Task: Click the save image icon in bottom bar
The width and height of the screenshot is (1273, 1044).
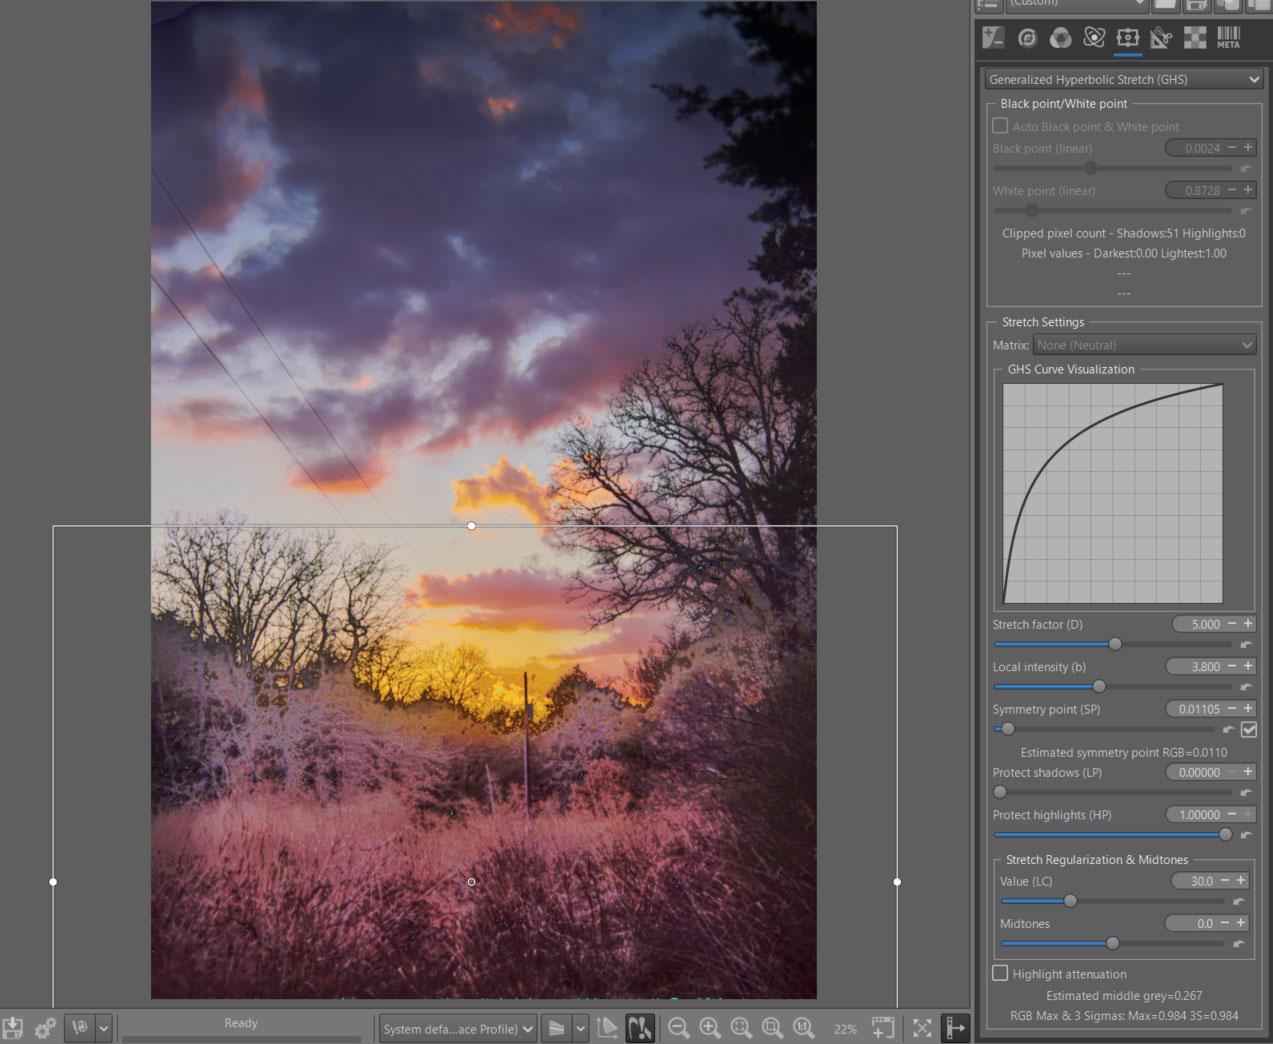Action: [13, 1028]
